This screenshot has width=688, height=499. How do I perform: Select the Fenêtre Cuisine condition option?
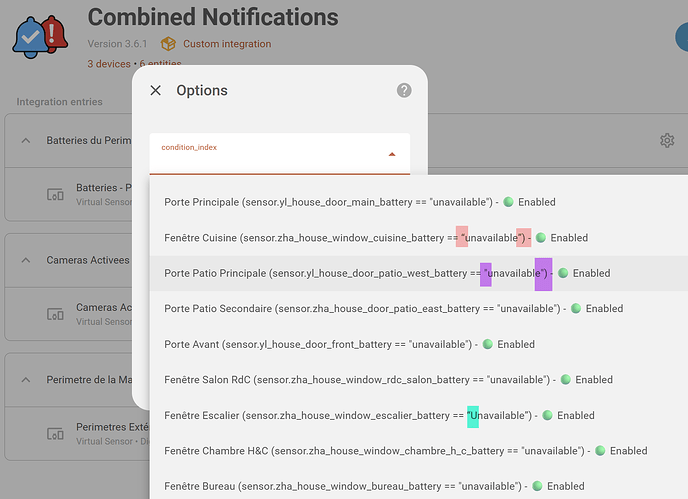[x=375, y=238]
